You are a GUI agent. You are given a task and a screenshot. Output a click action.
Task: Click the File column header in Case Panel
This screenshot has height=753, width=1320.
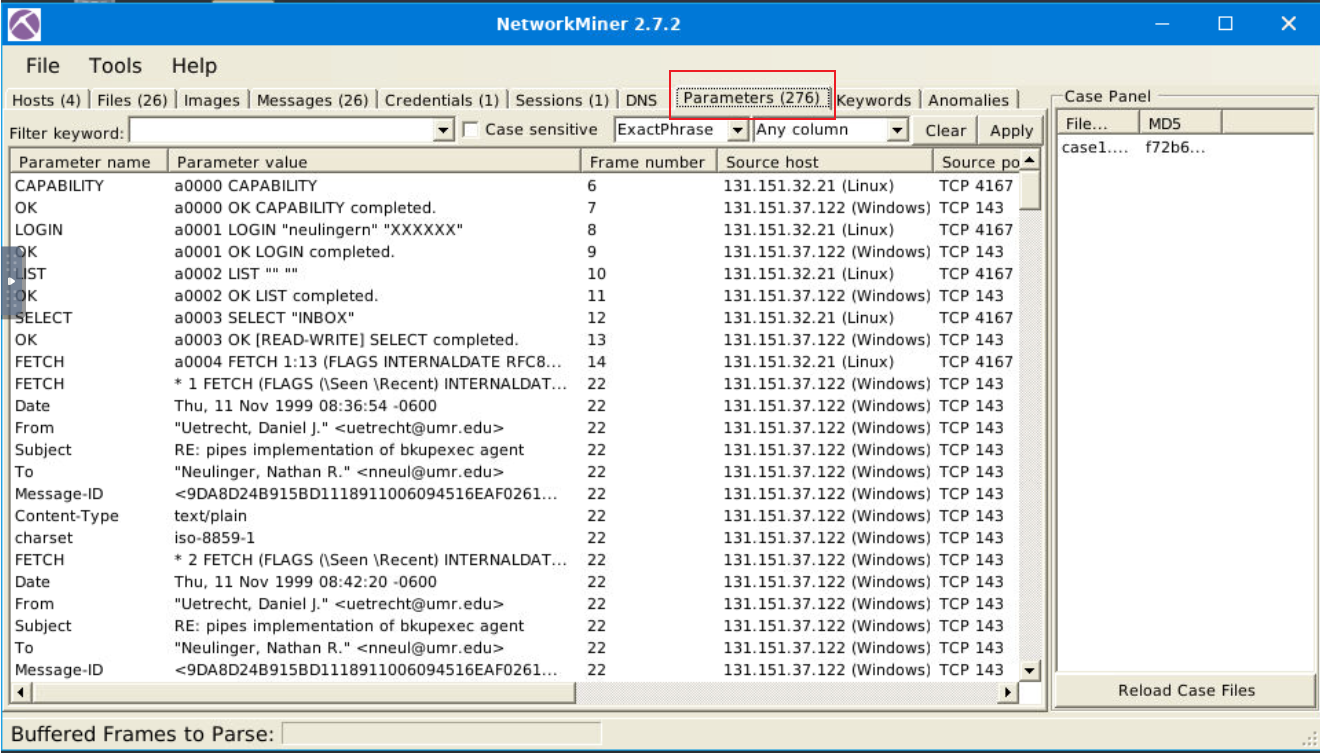[1097, 123]
